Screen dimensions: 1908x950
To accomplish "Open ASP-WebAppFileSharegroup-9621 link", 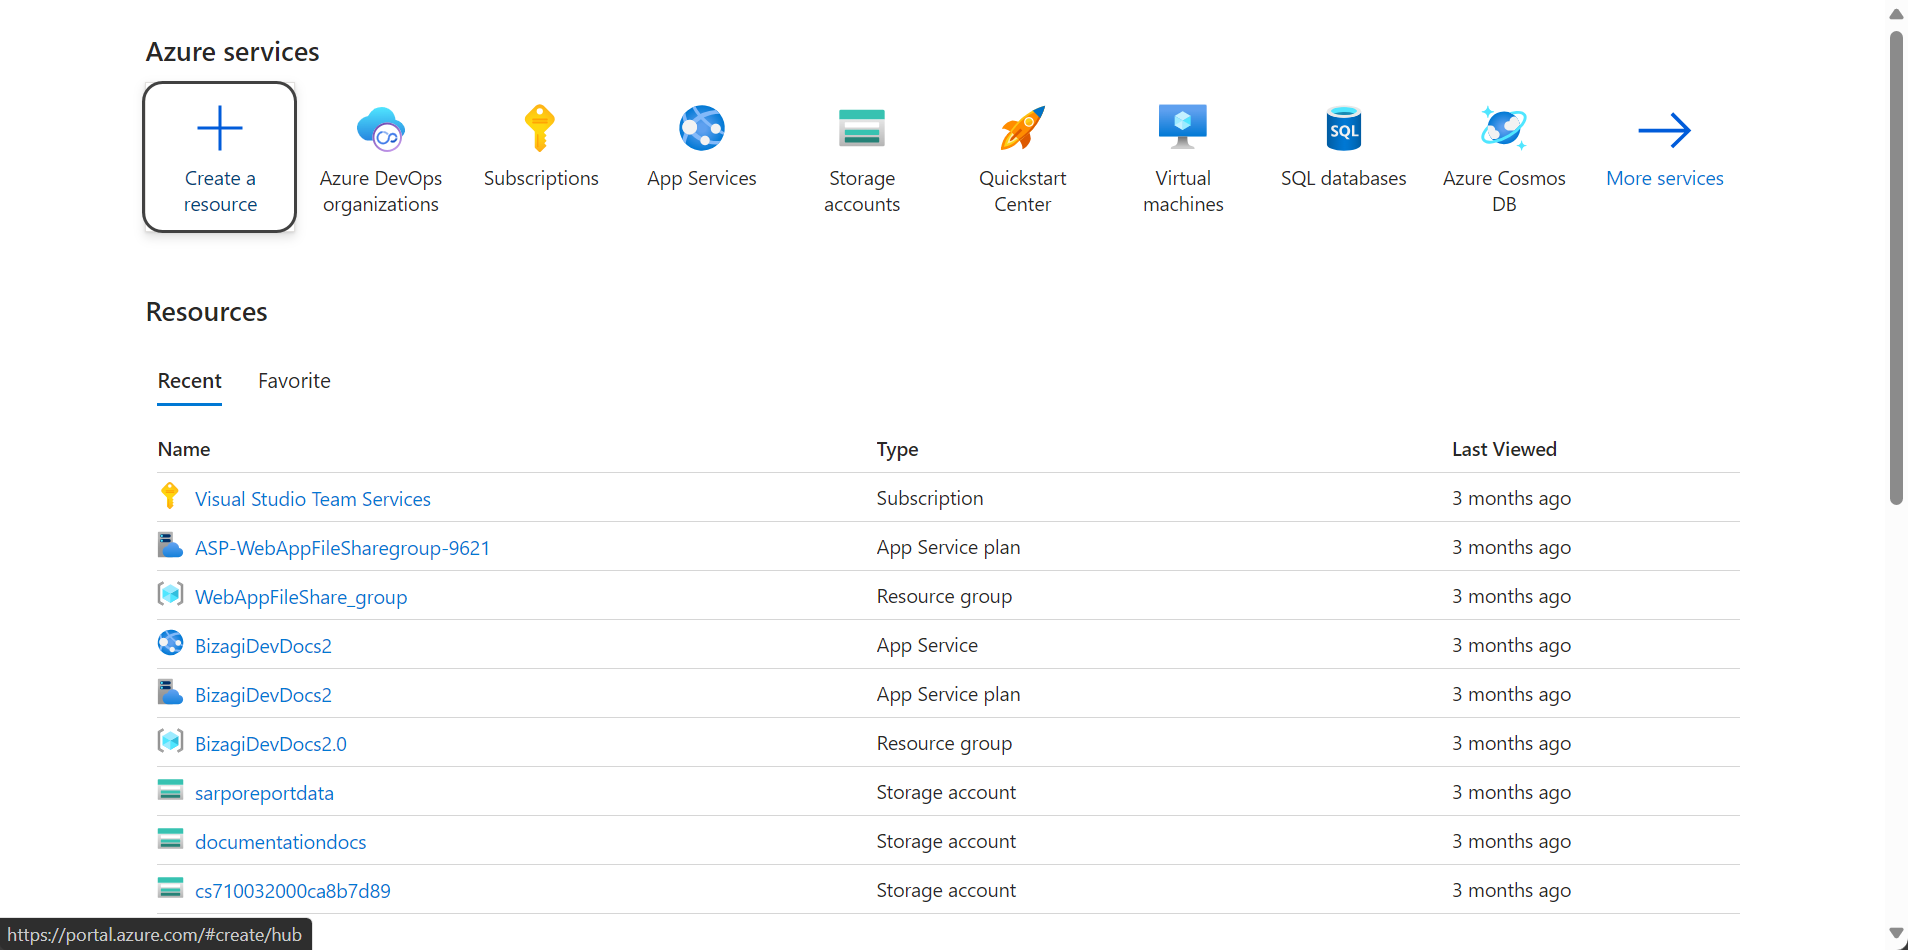I will [342, 548].
